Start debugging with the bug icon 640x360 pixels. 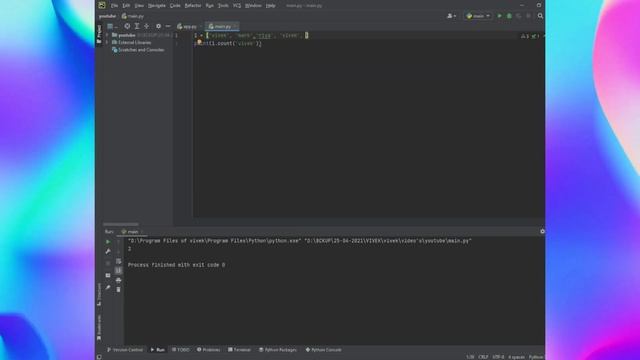[x=509, y=16]
